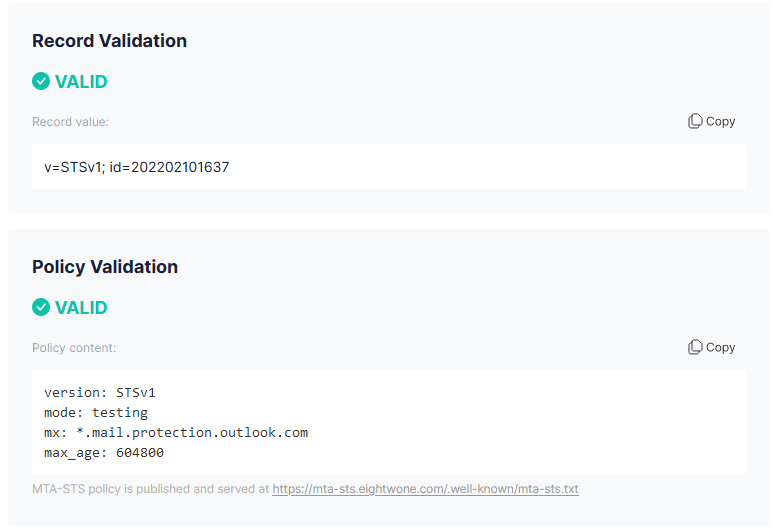The image size is (773, 532).
Task: Select the Record Validation heading
Action: click(x=109, y=41)
